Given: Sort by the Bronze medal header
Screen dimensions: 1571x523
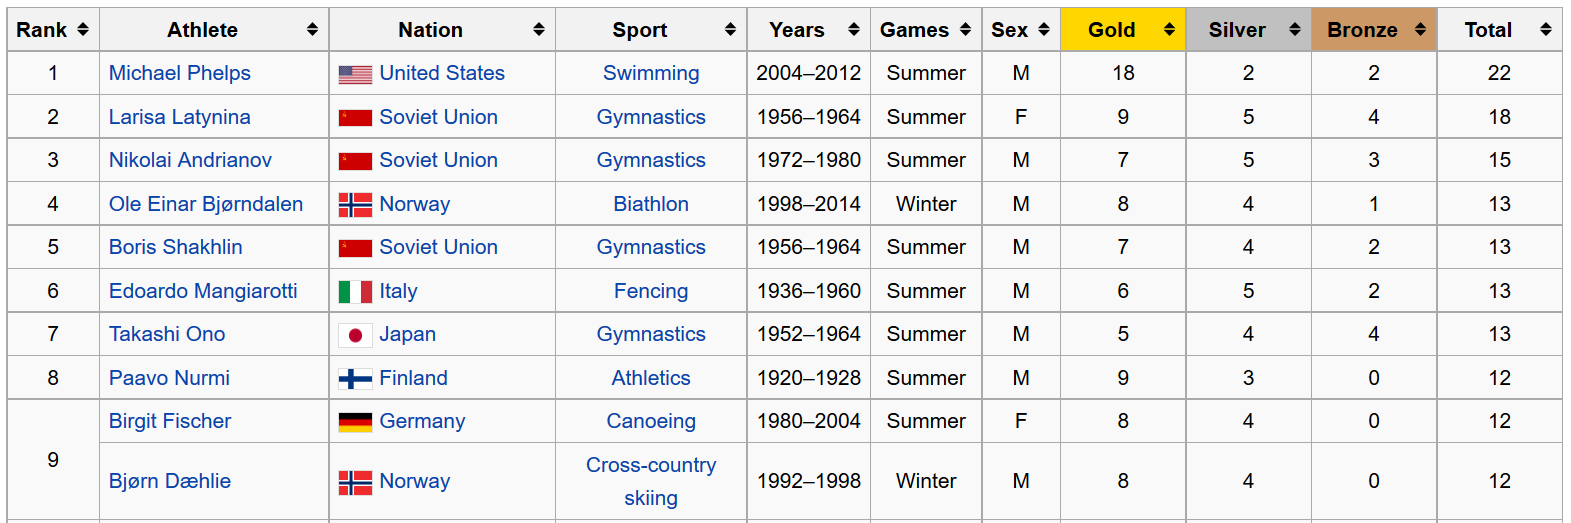Looking at the screenshot, I should (x=1420, y=30).
